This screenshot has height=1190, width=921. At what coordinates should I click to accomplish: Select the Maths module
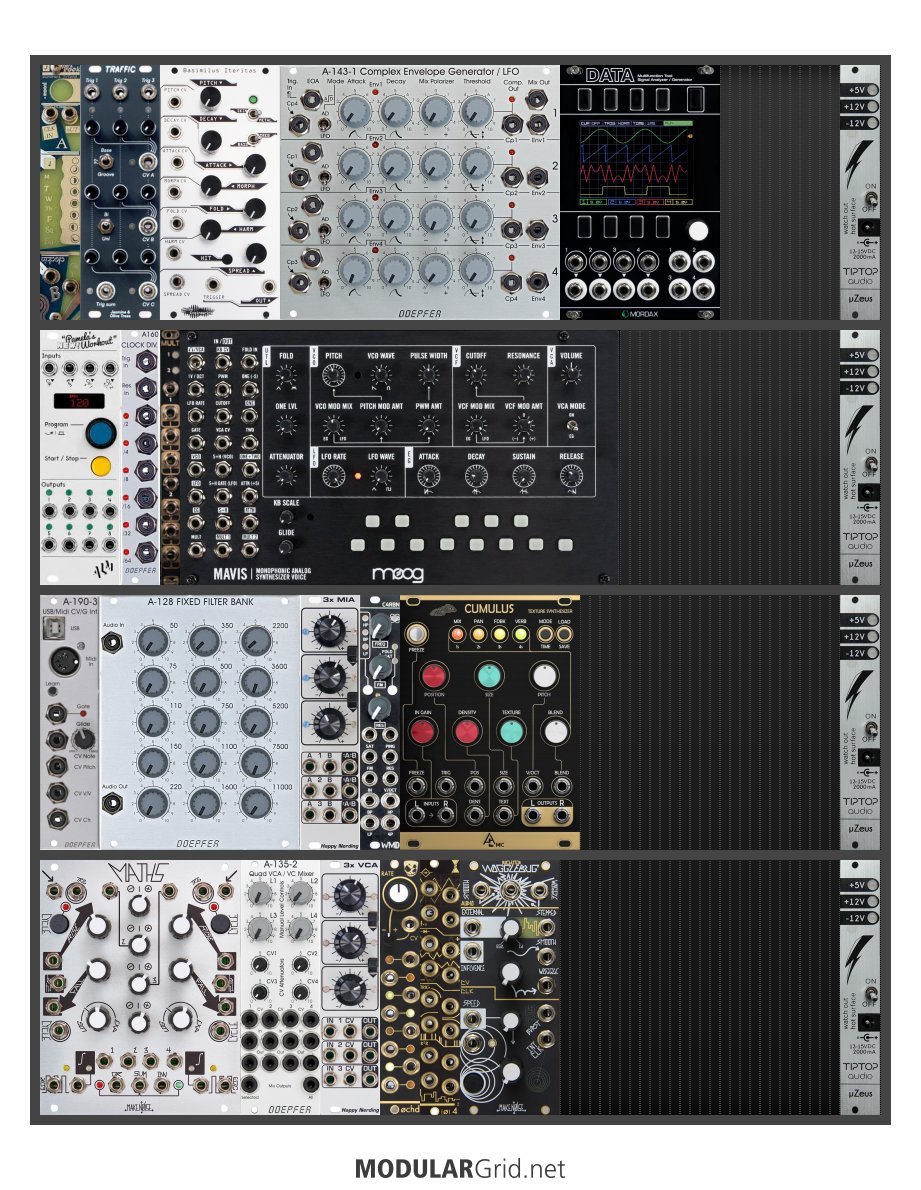pyautogui.click(x=140, y=987)
